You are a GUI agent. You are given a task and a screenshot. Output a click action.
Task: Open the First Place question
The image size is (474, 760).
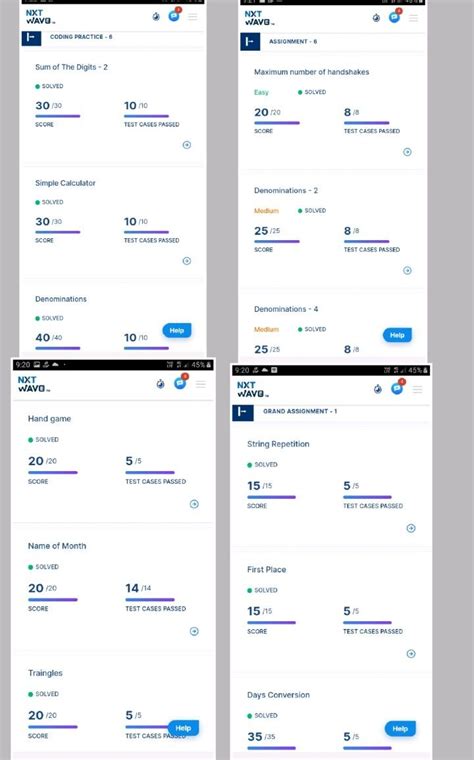point(267,570)
